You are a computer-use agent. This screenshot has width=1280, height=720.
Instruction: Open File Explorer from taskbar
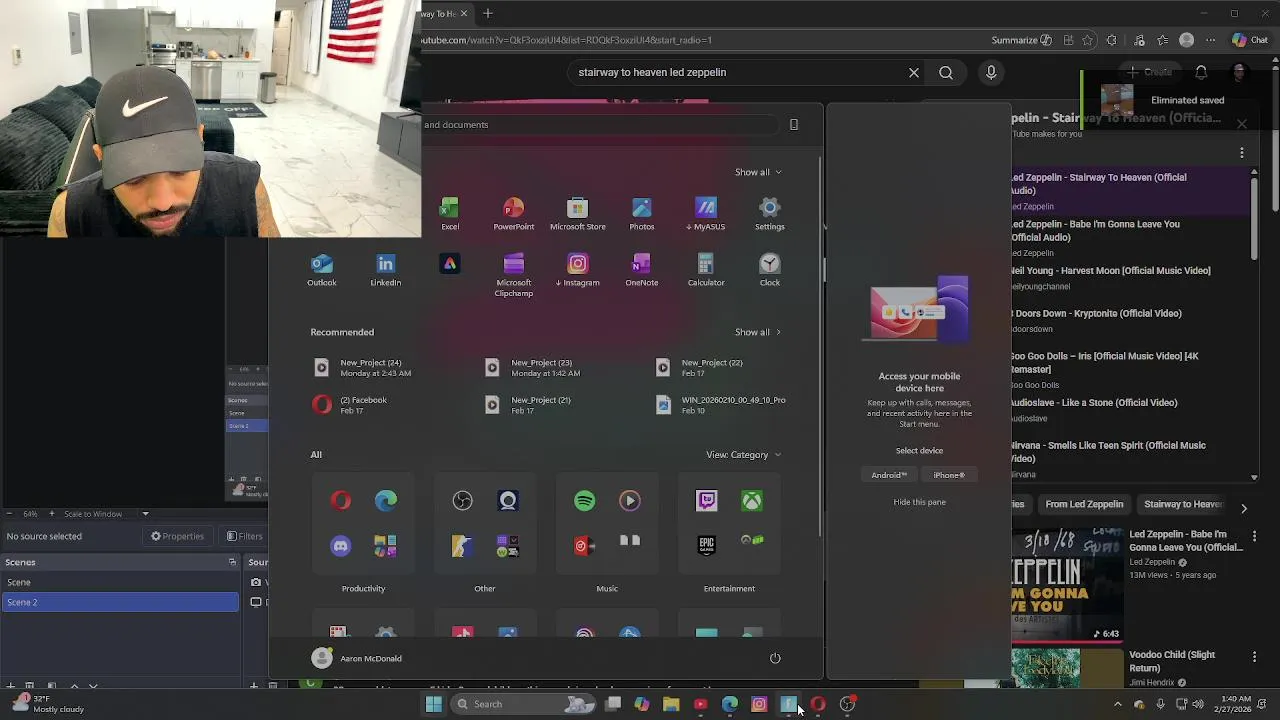tap(671, 704)
